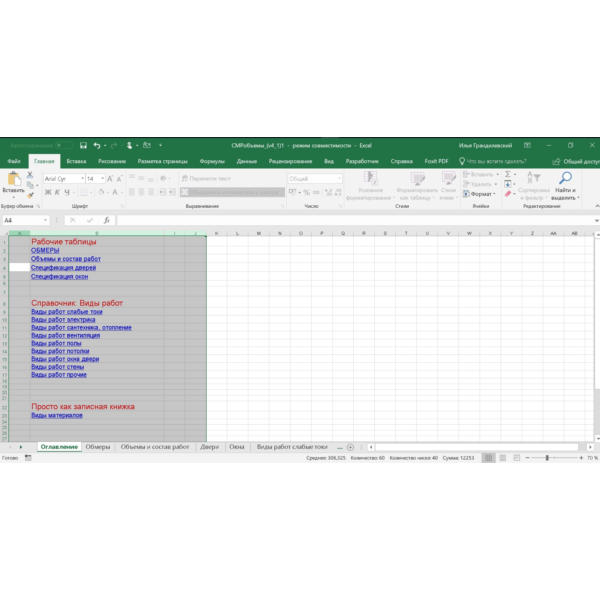The image size is (600, 600).
Task: Decrease the font size with the smaller A icon
Action: (x=119, y=179)
